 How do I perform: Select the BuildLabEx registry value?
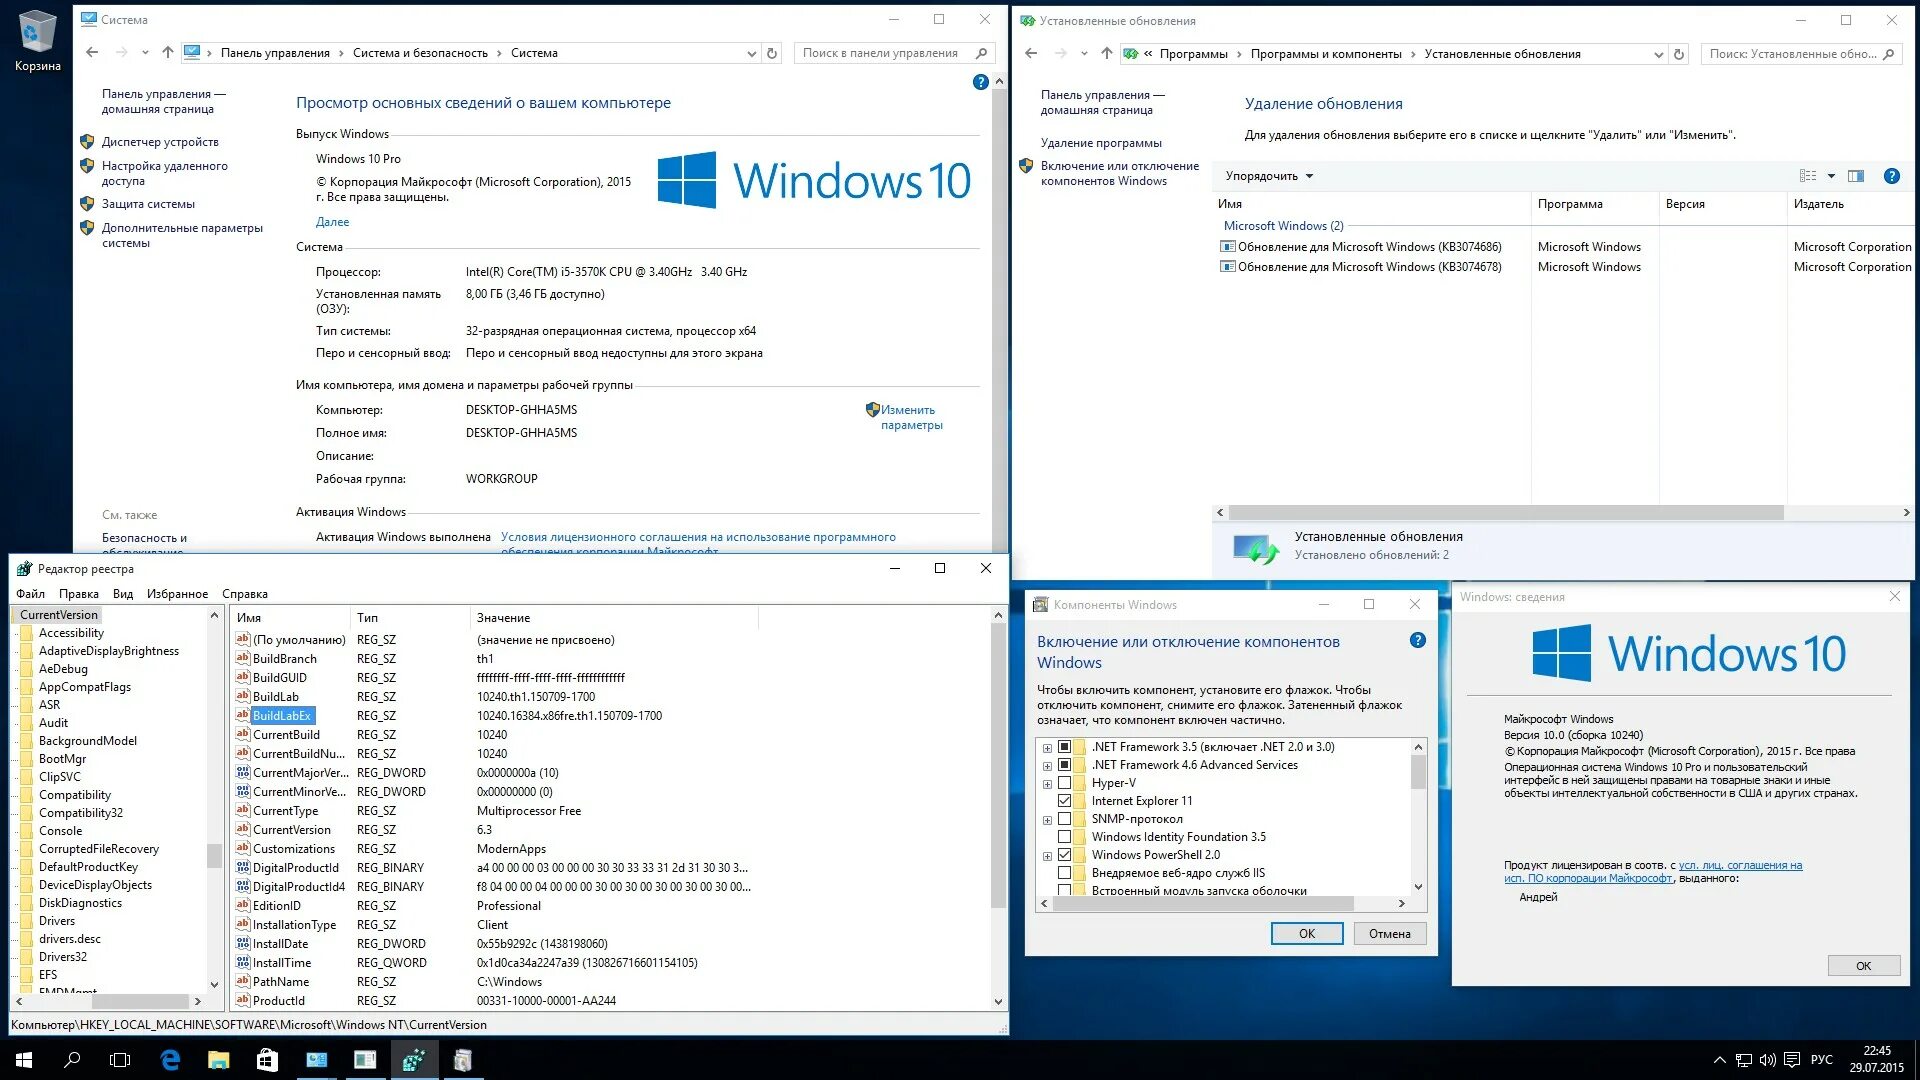click(282, 716)
